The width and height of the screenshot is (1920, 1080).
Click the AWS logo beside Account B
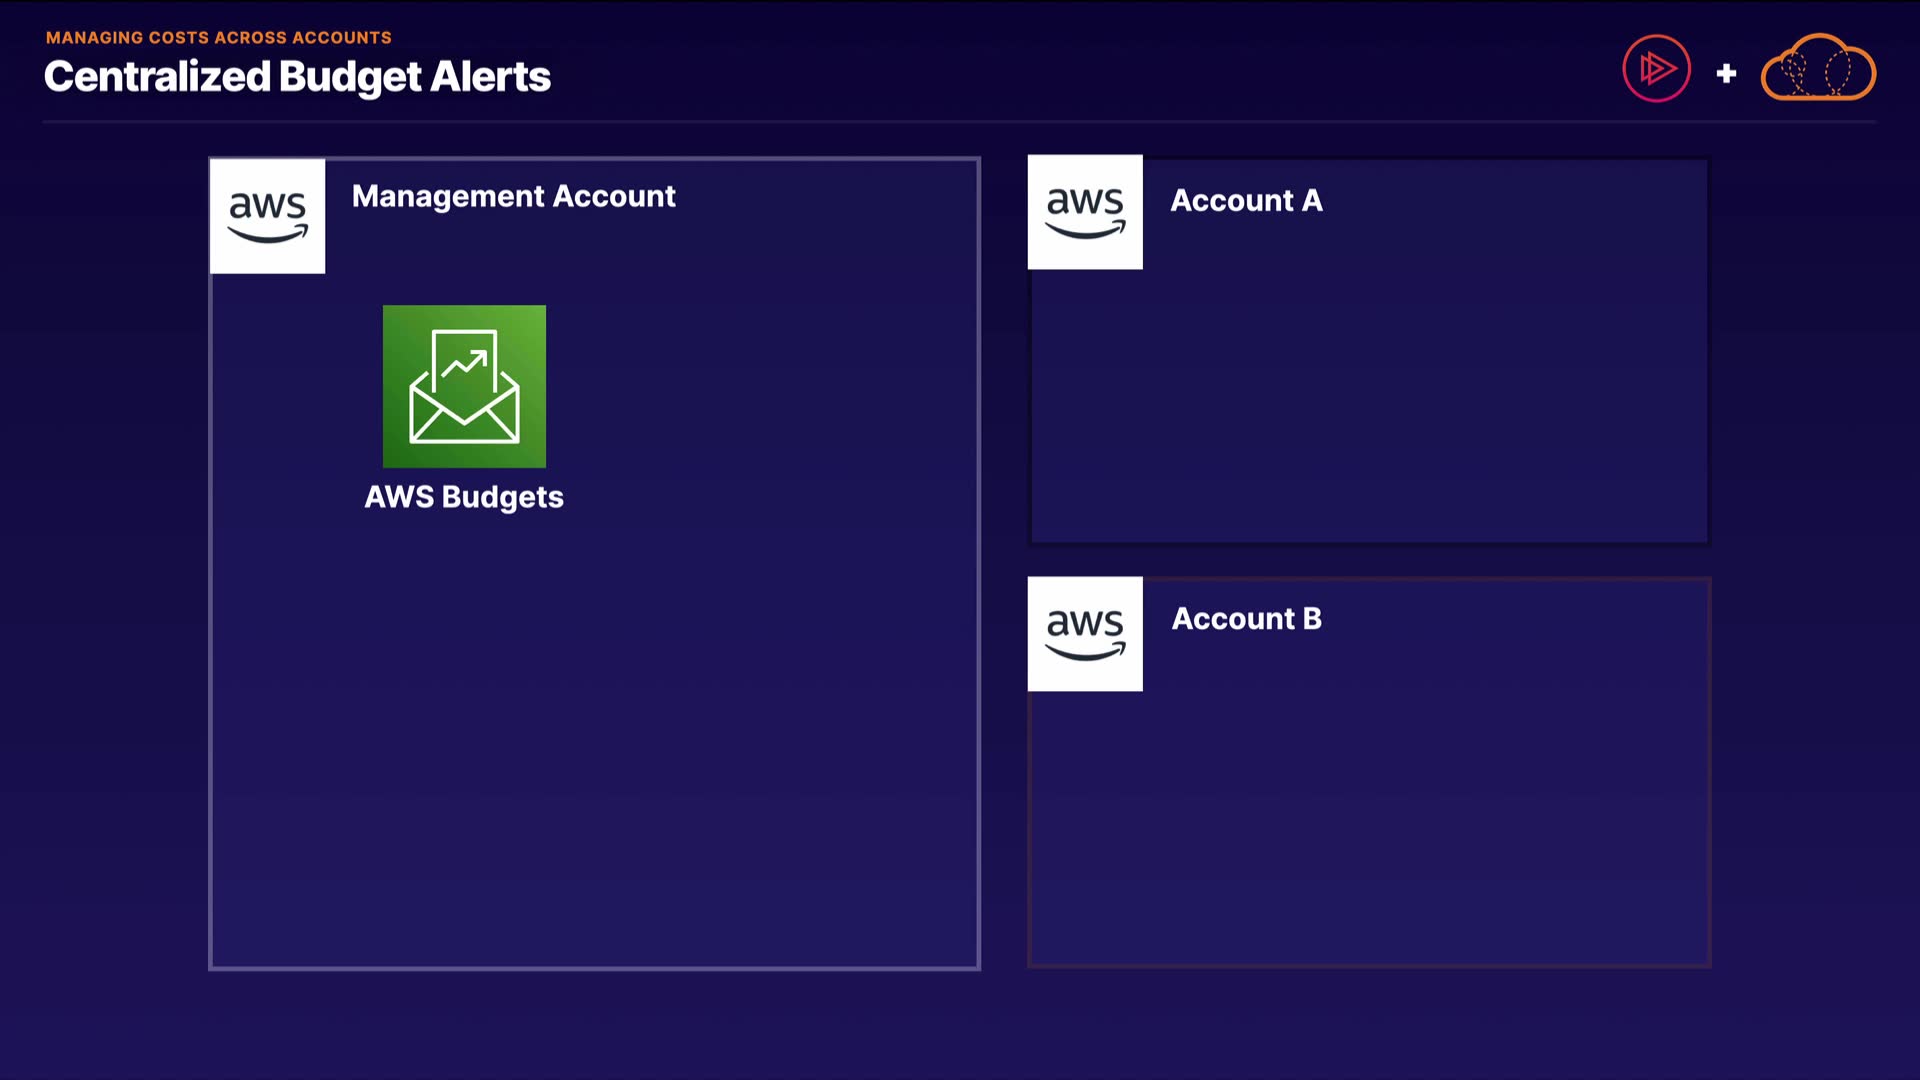[1085, 634]
